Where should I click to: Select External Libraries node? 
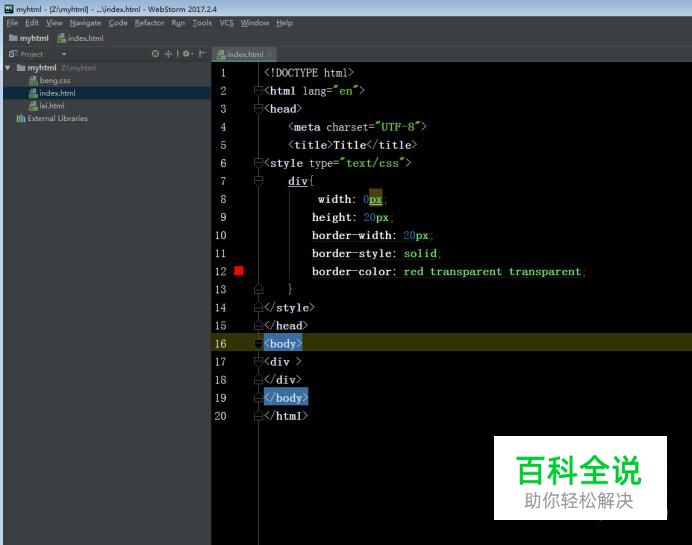click(x=52, y=119)
